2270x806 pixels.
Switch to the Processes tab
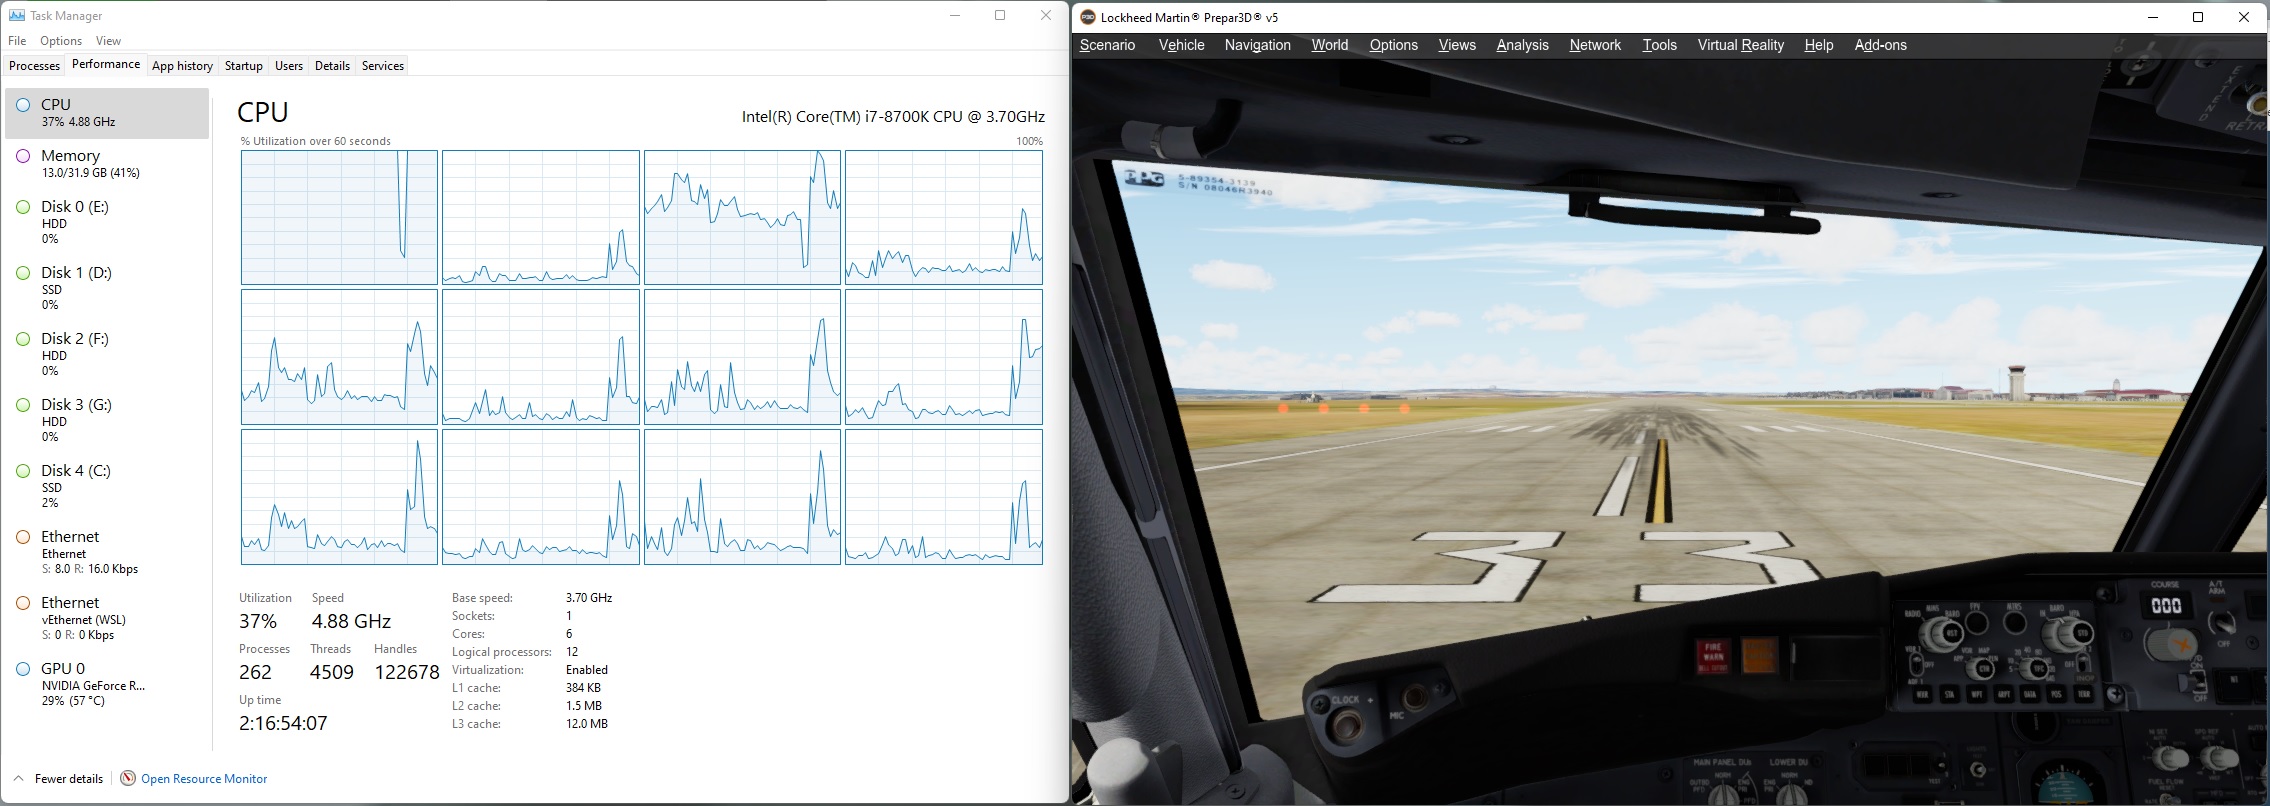click(34, 66)
